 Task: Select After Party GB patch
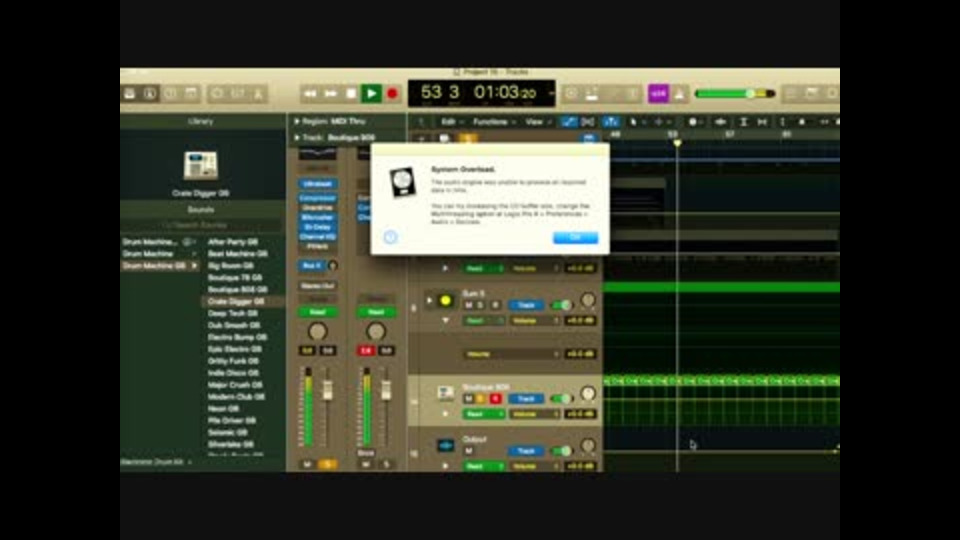[x=233, y=242]
